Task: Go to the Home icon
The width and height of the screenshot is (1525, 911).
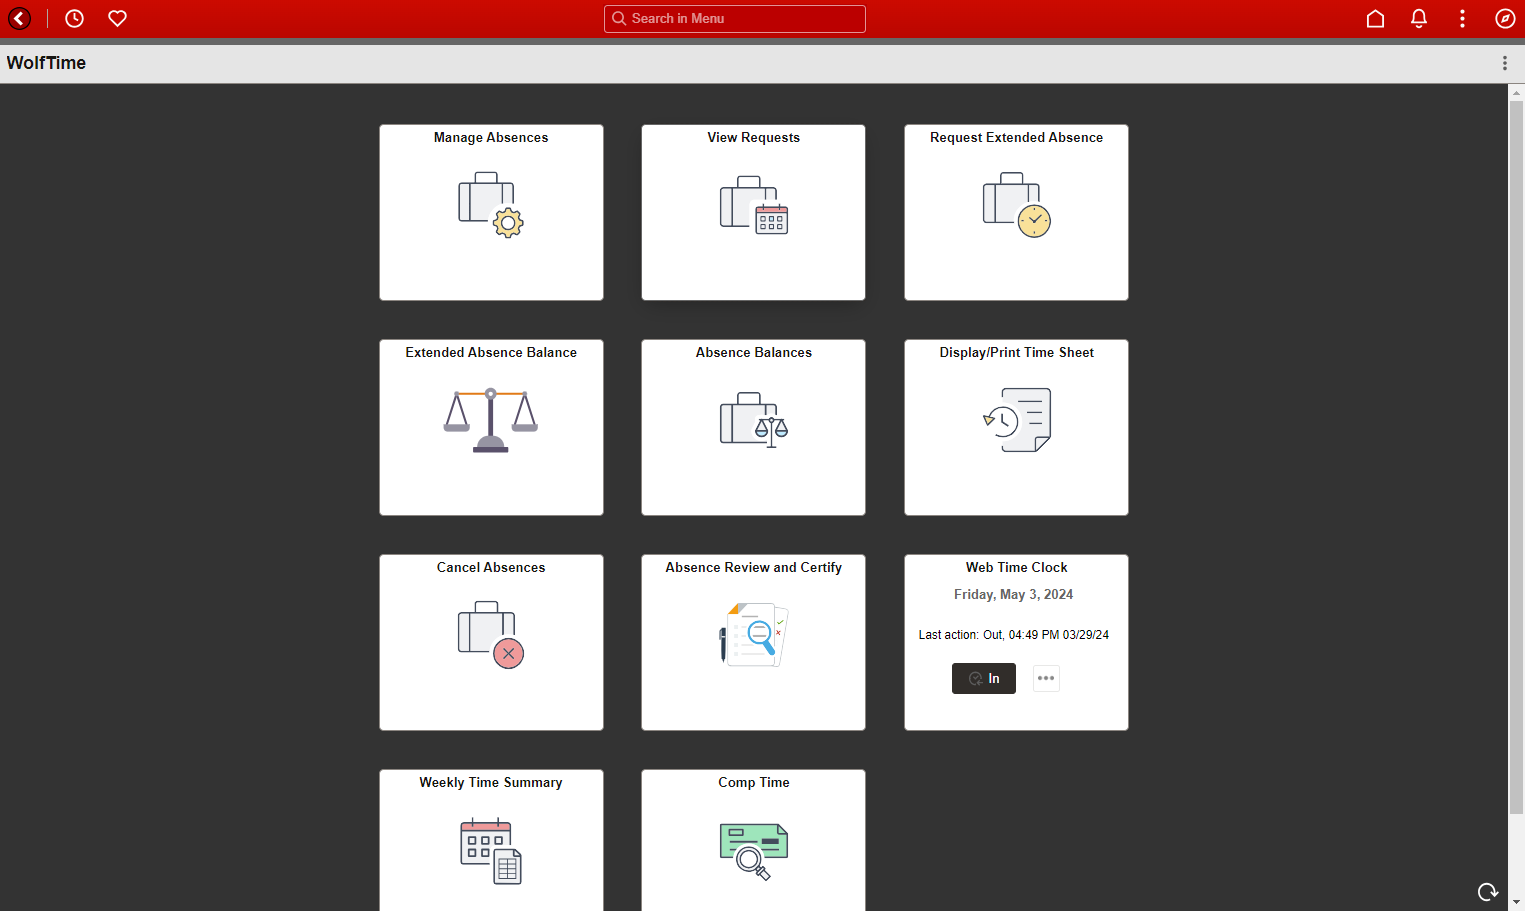Action: coord(1375,18)
